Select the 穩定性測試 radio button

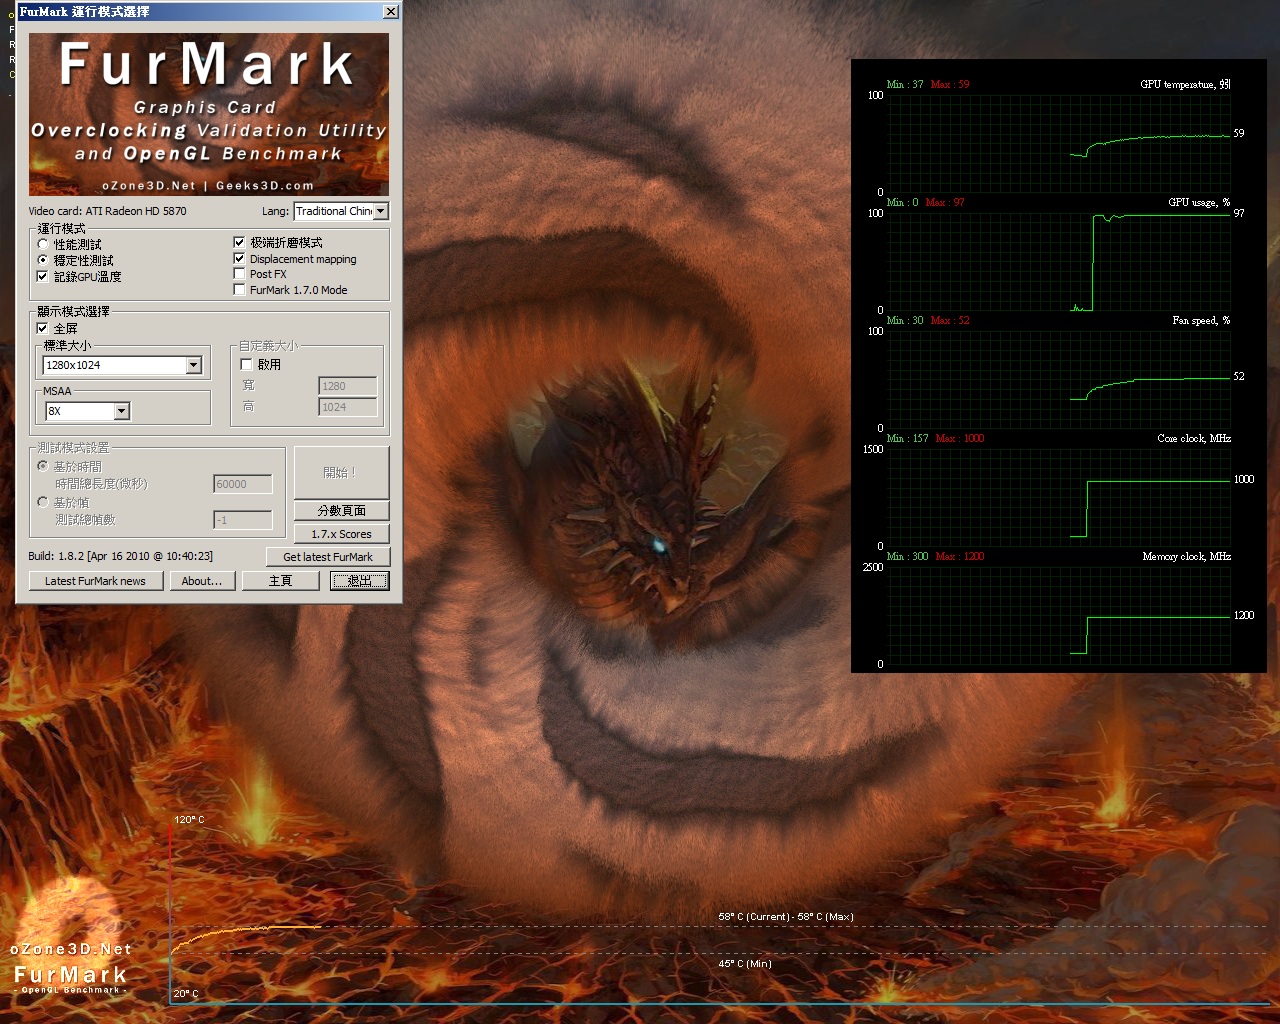[43, 260]
